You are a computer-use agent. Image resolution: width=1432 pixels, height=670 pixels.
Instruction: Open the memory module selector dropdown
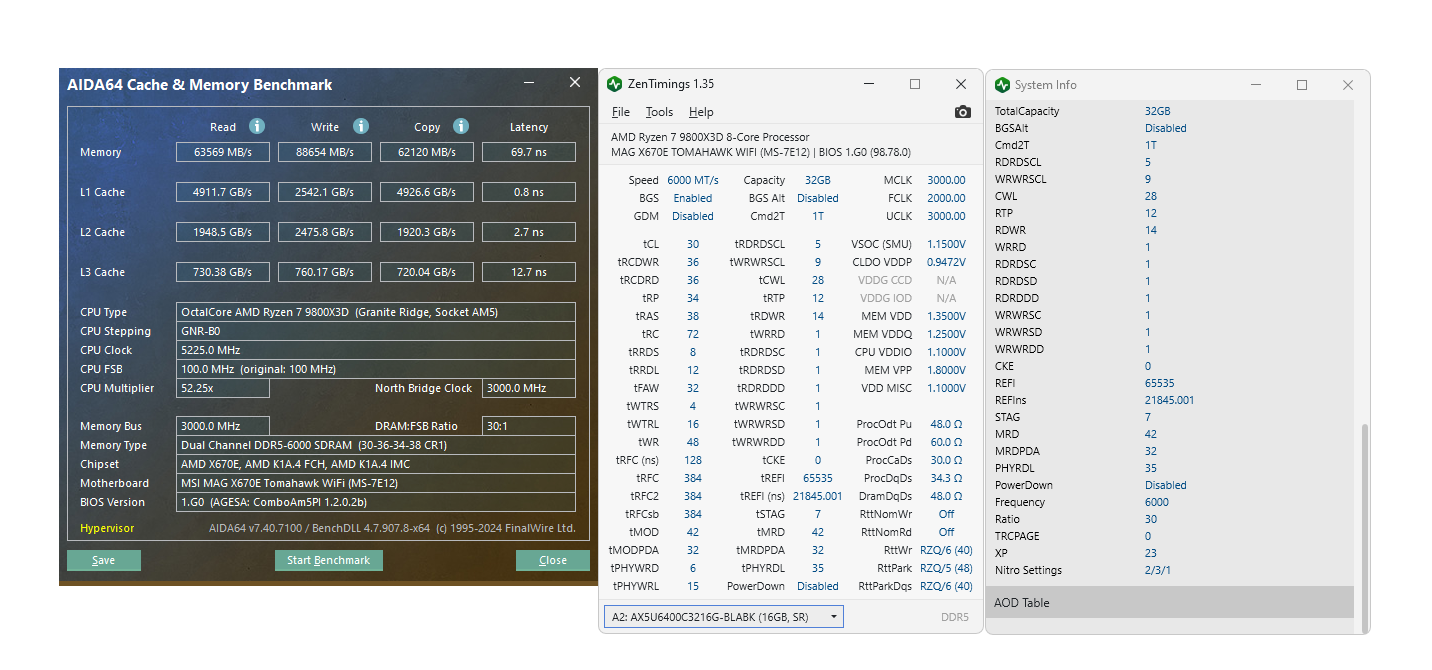724,617
